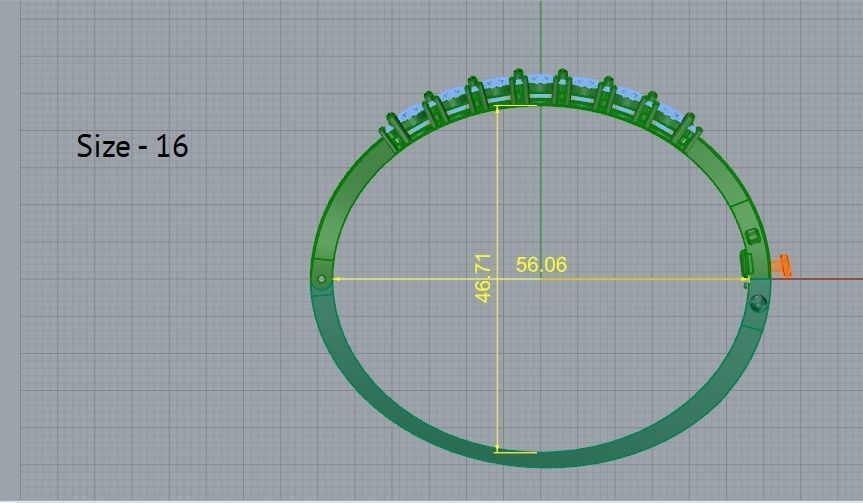Select the round screw below the clasp

759,302
